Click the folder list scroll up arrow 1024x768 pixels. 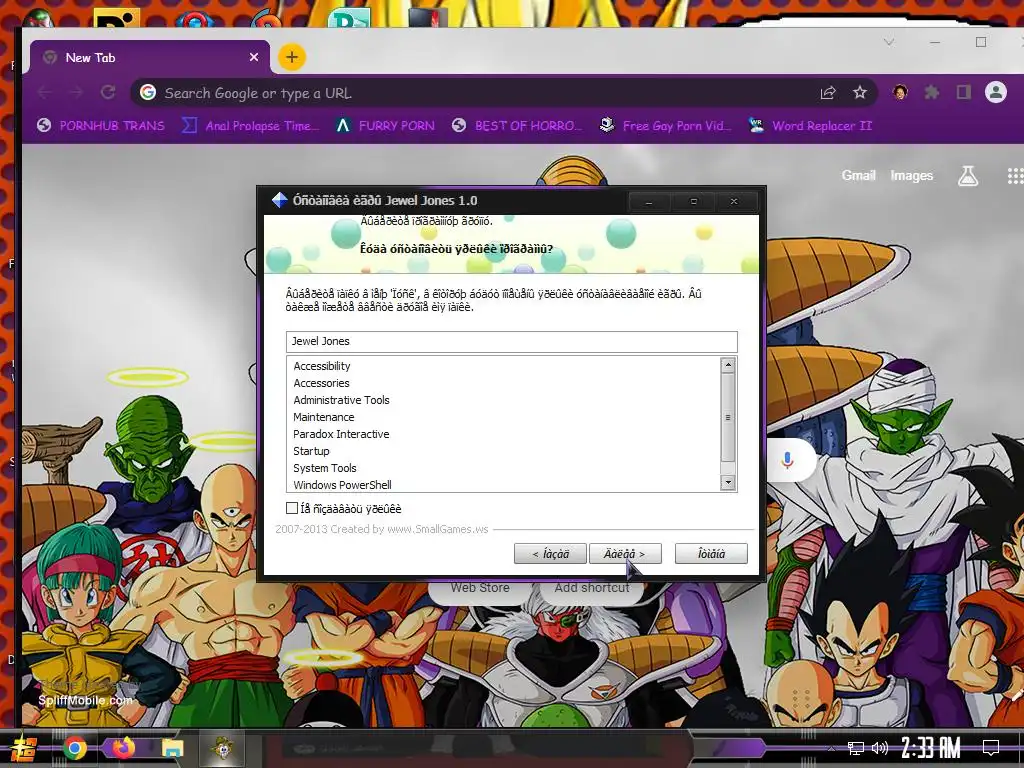[x=728, y=365]
